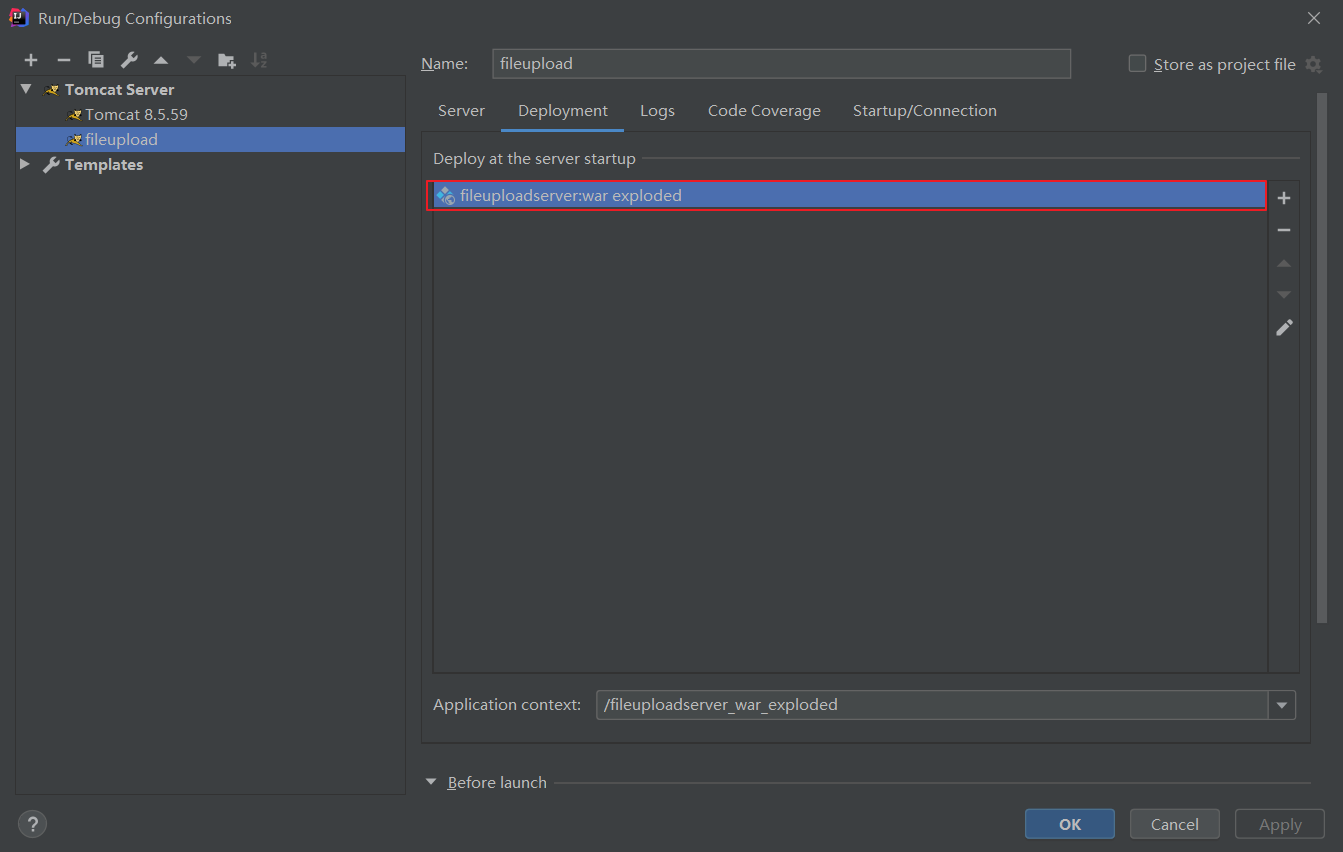Select Tomcat 8.5.59 configuration

pyautogui.click(x=136, y=114)
